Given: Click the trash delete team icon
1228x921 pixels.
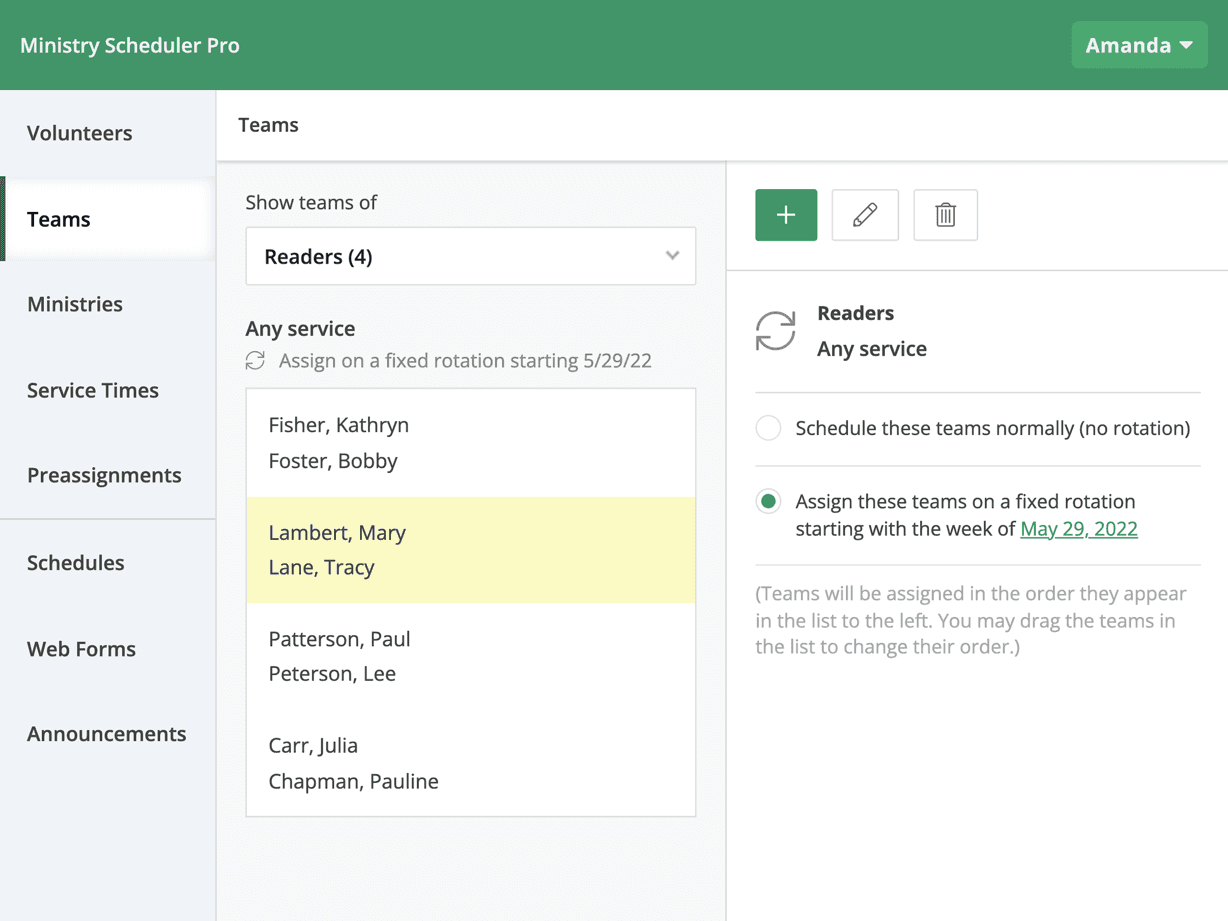Looking at the screenshot, I should pyautogui.click(x=945, y=215).
